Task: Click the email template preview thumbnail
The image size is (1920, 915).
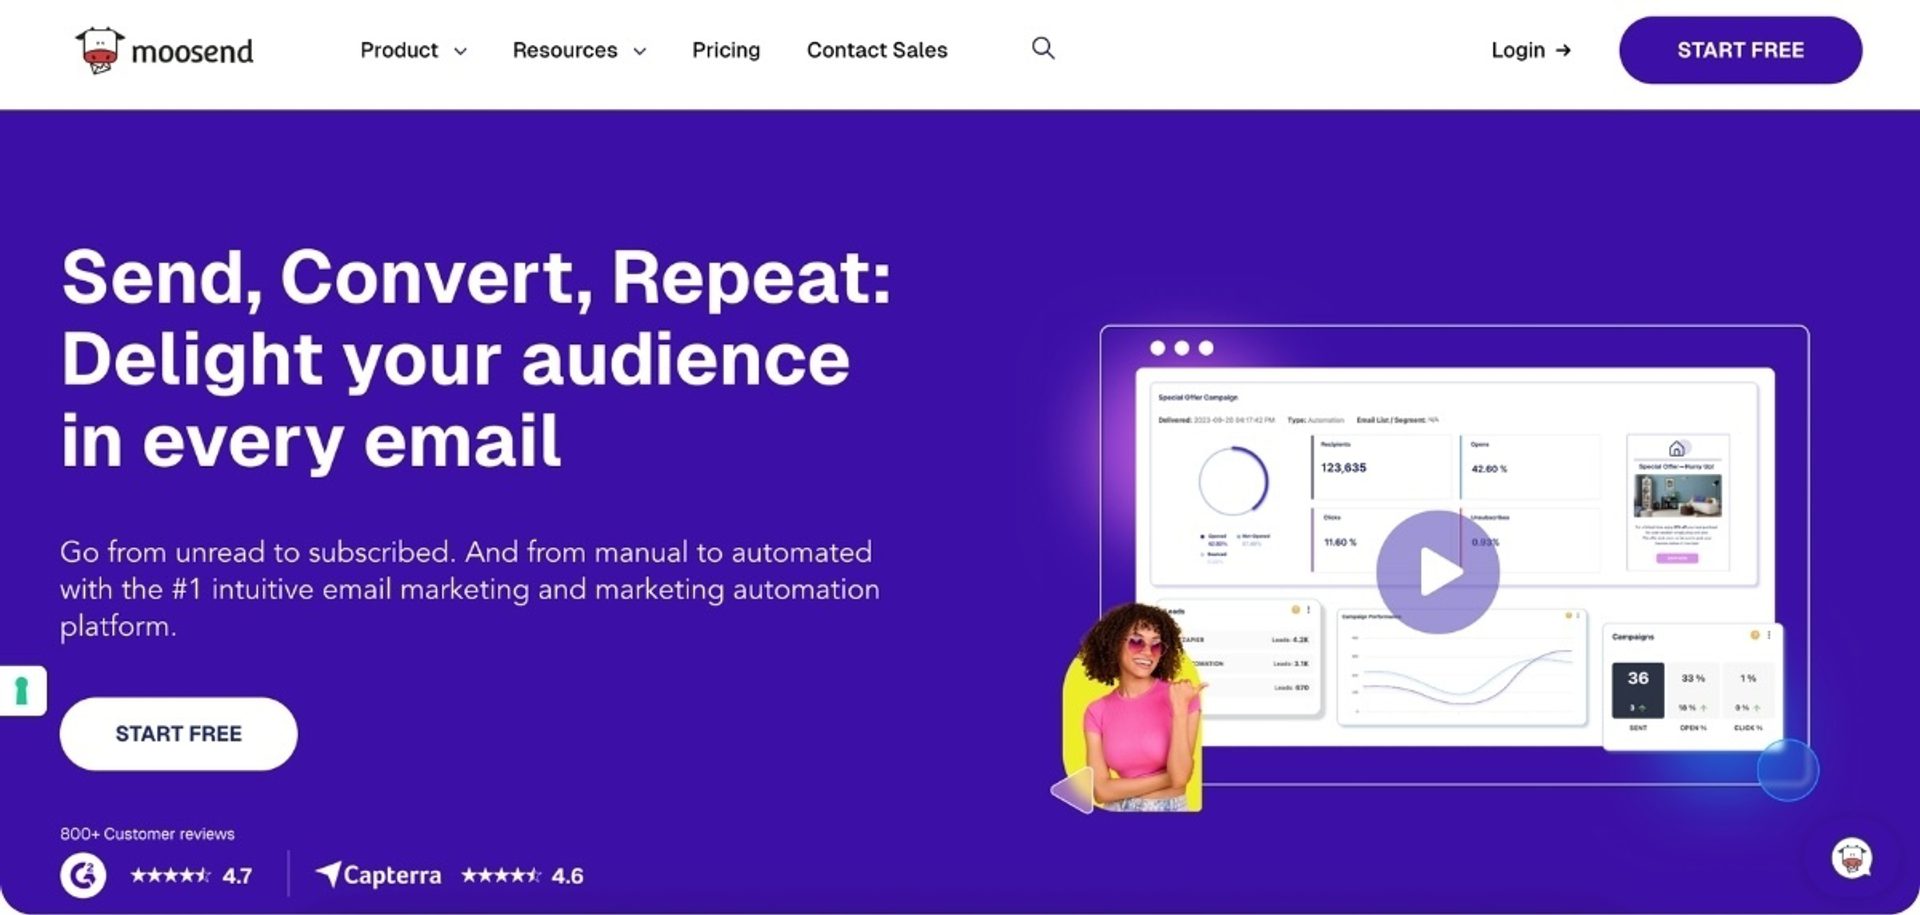Action: tap(1677, 502)
